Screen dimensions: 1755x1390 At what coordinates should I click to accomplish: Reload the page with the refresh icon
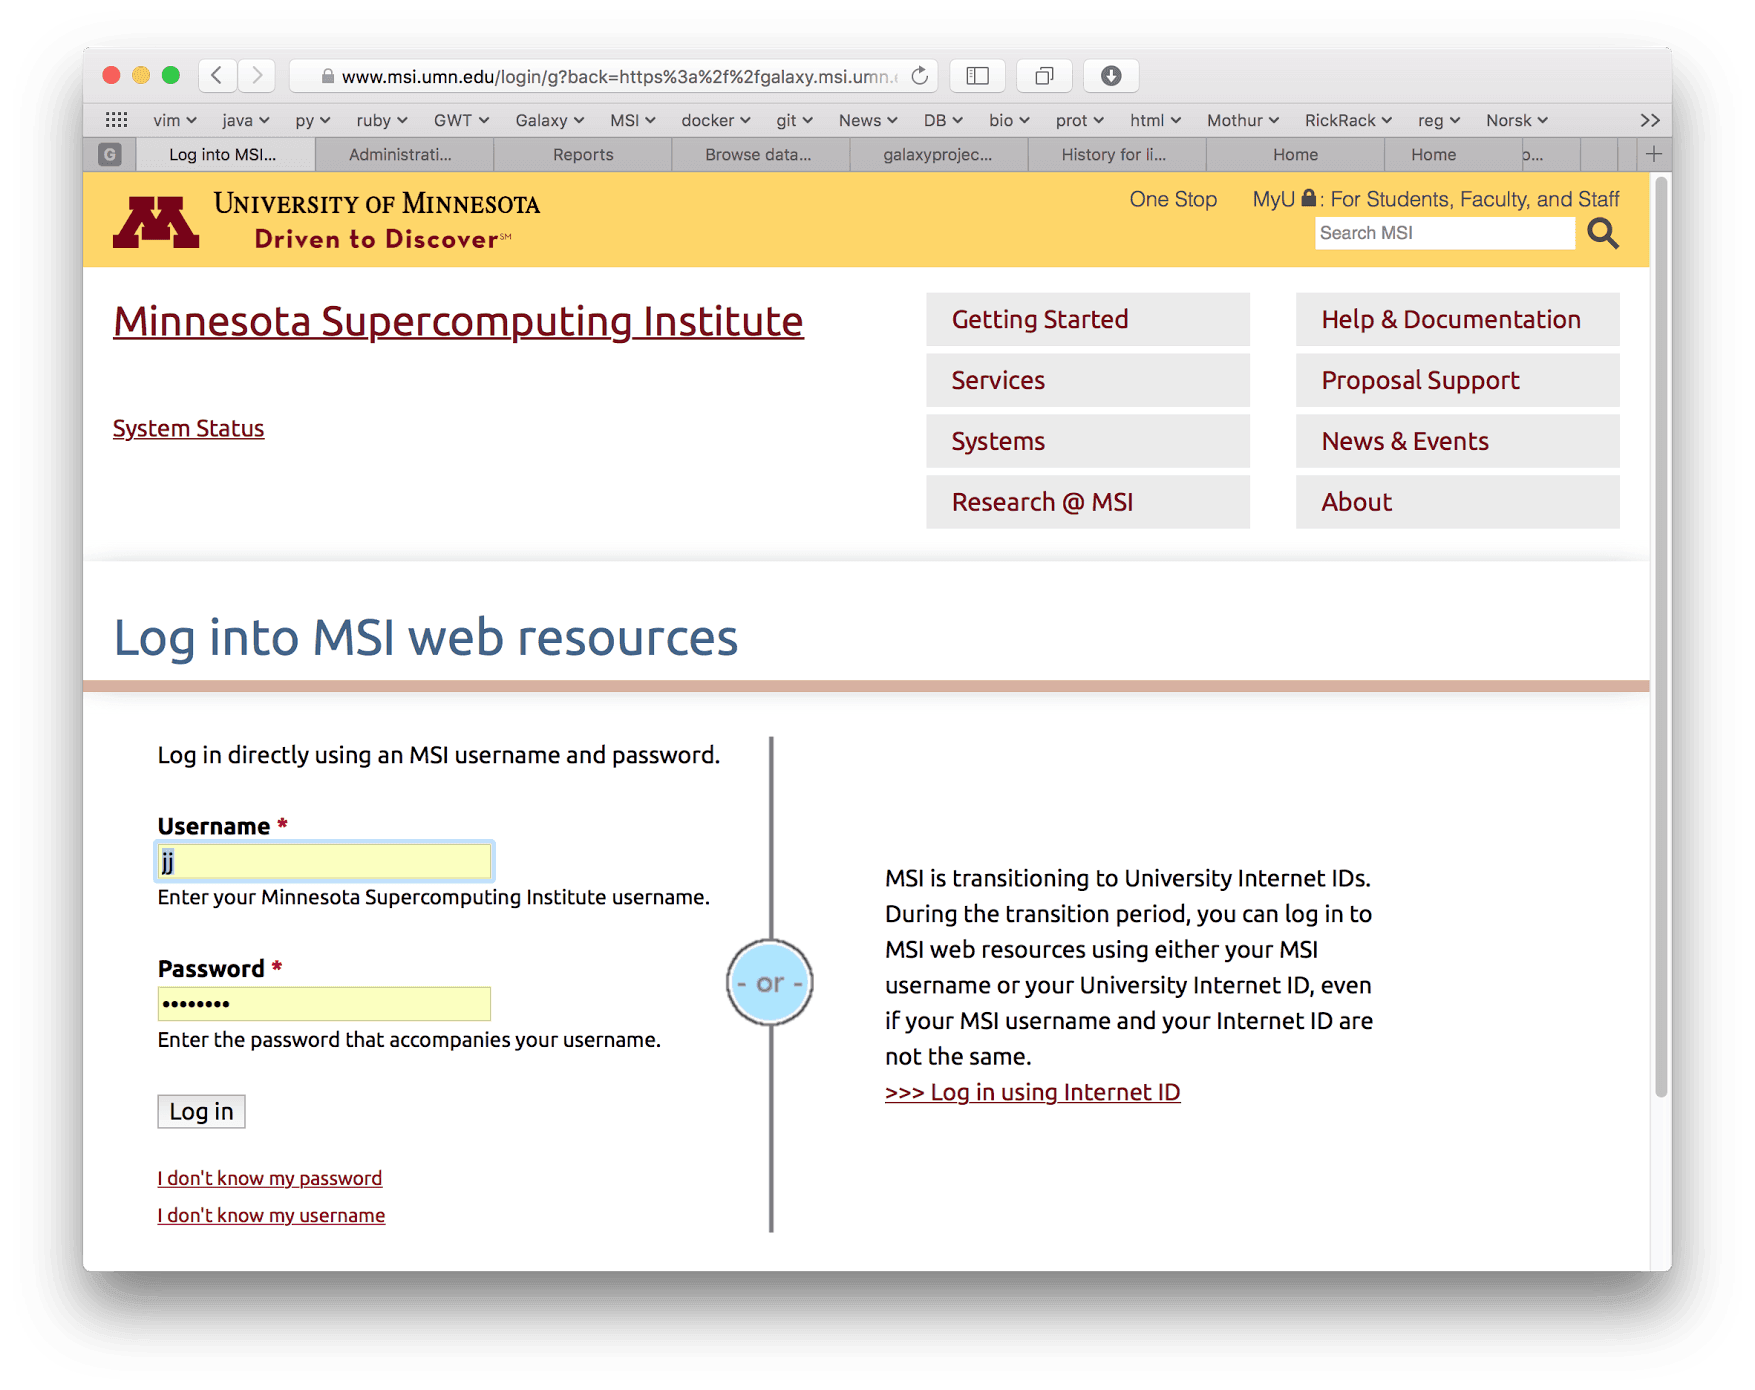[919, 76]
